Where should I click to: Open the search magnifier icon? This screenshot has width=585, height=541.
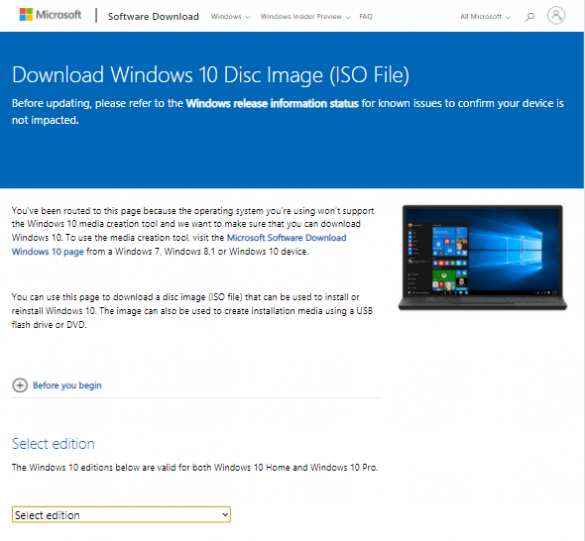pyautogui.click(x=530, y=17)
